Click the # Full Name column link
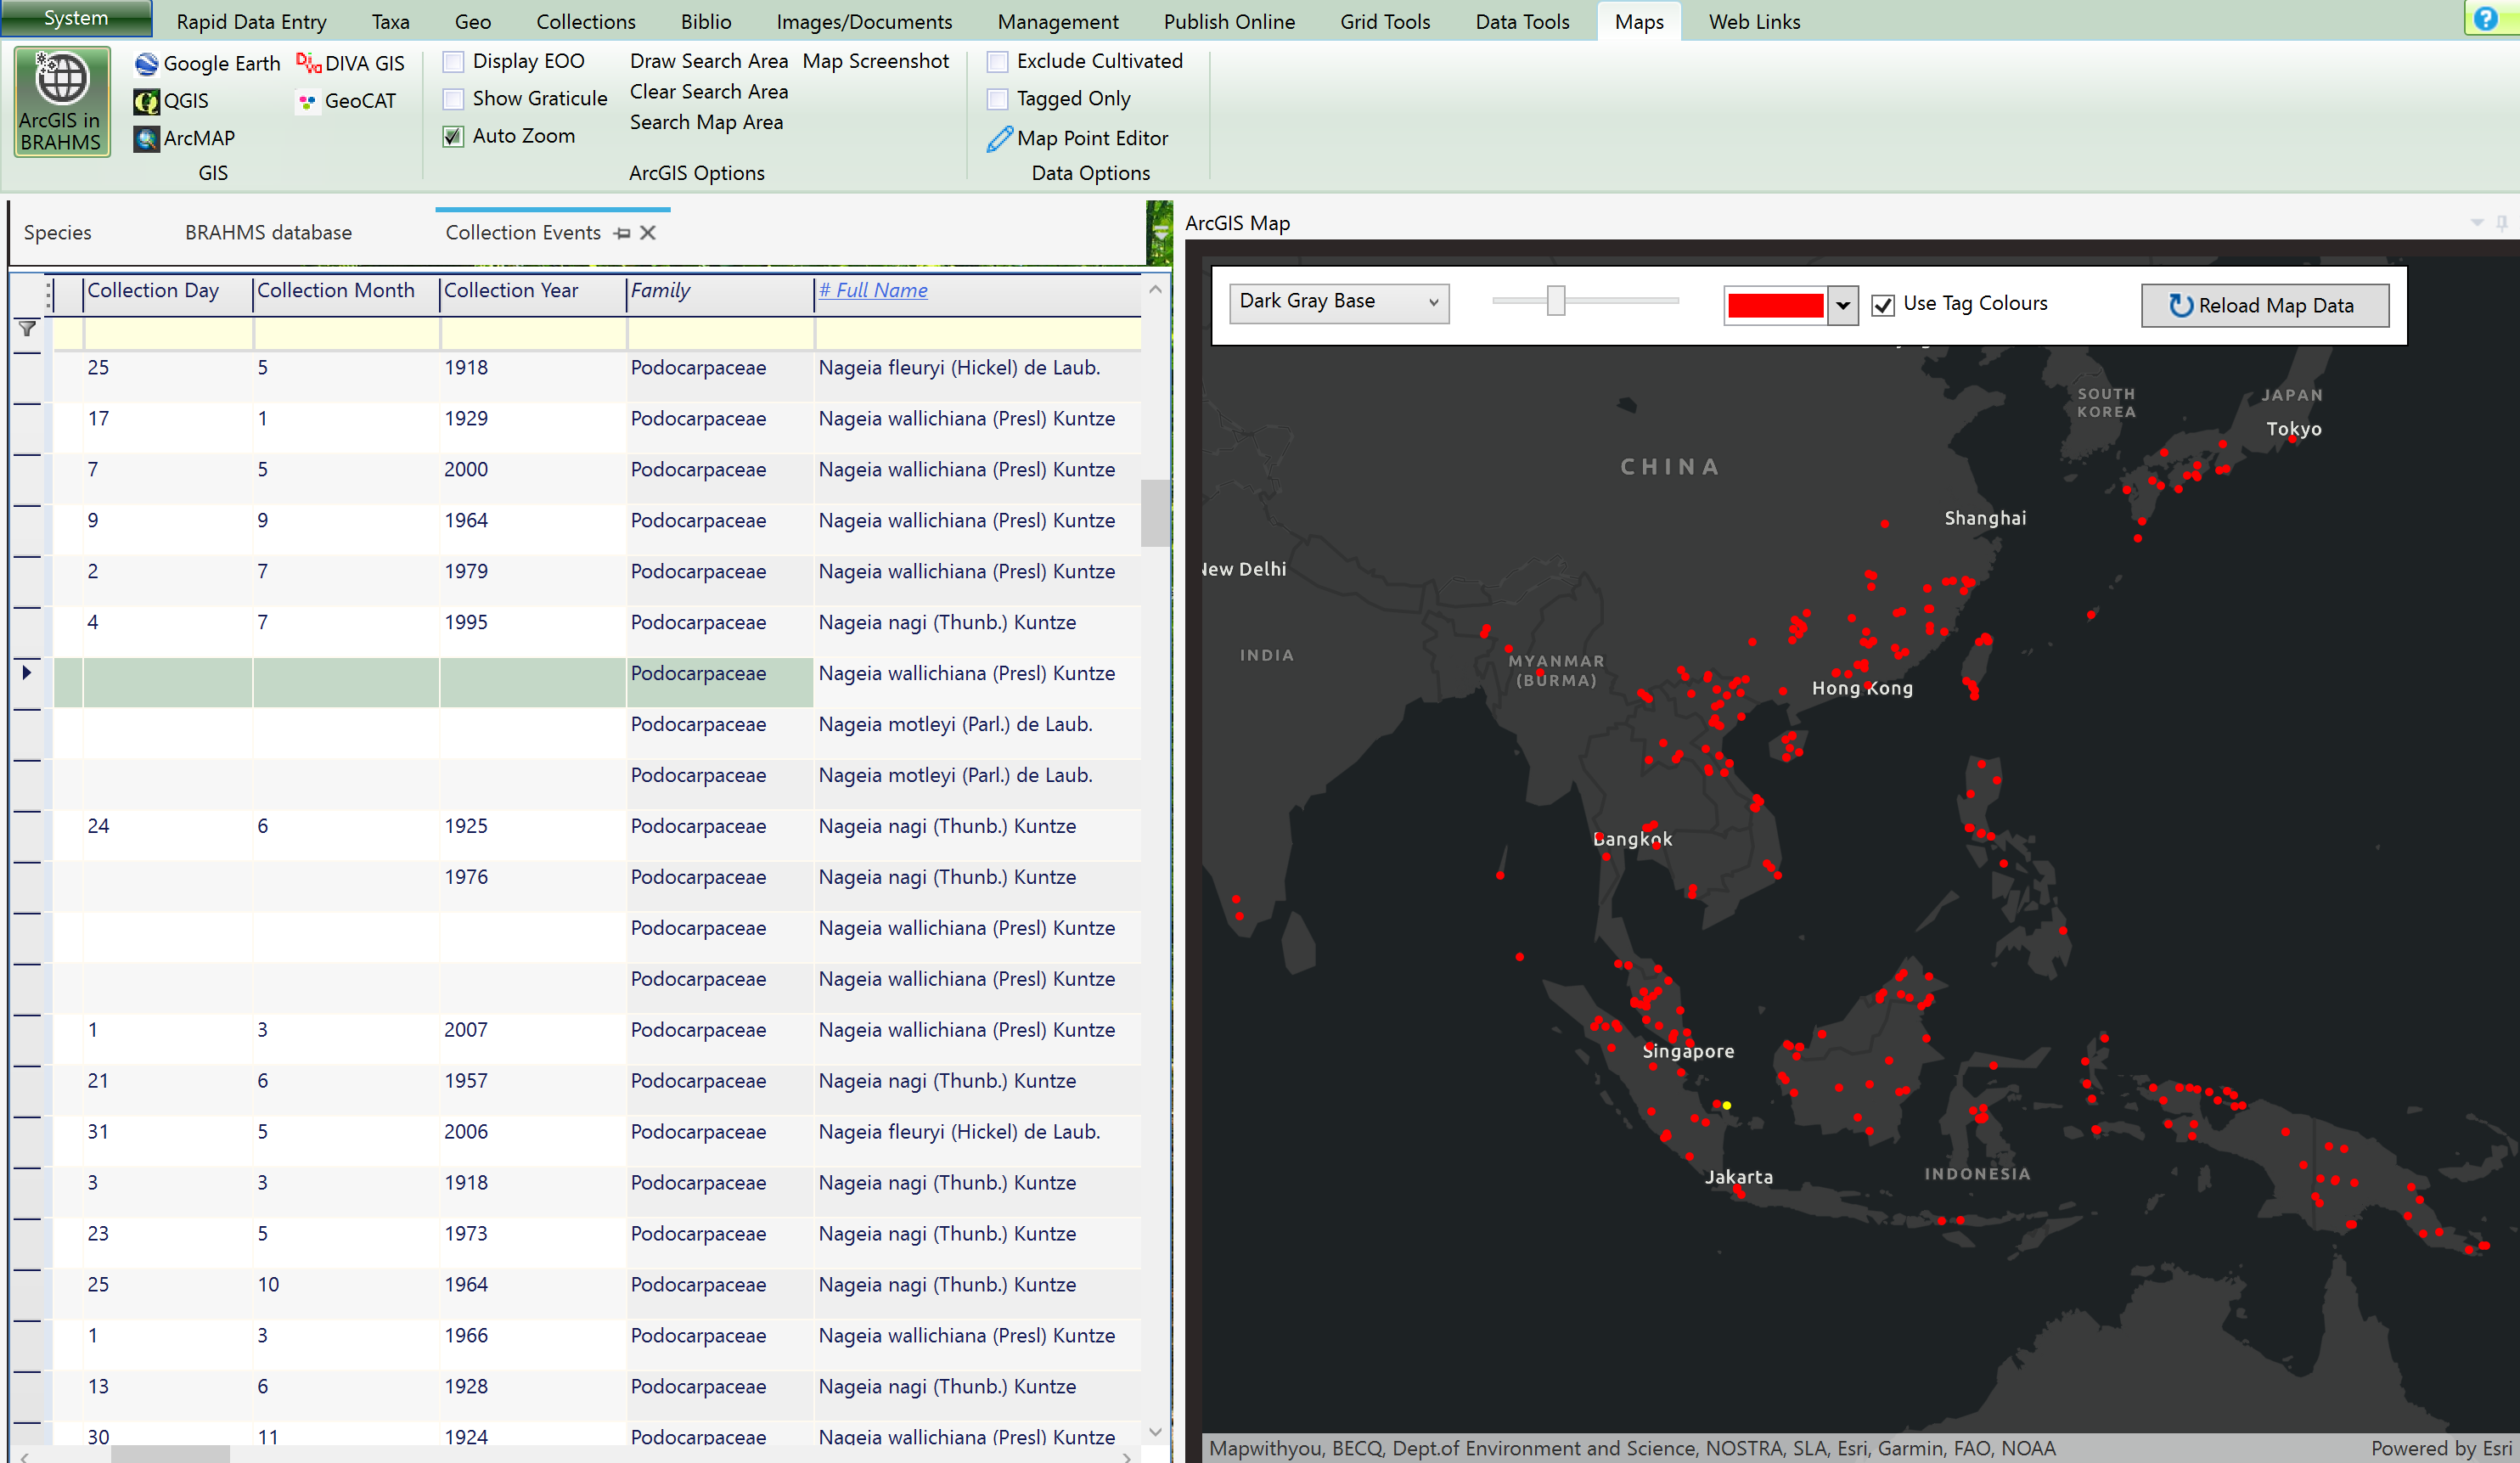 (873, 290)
